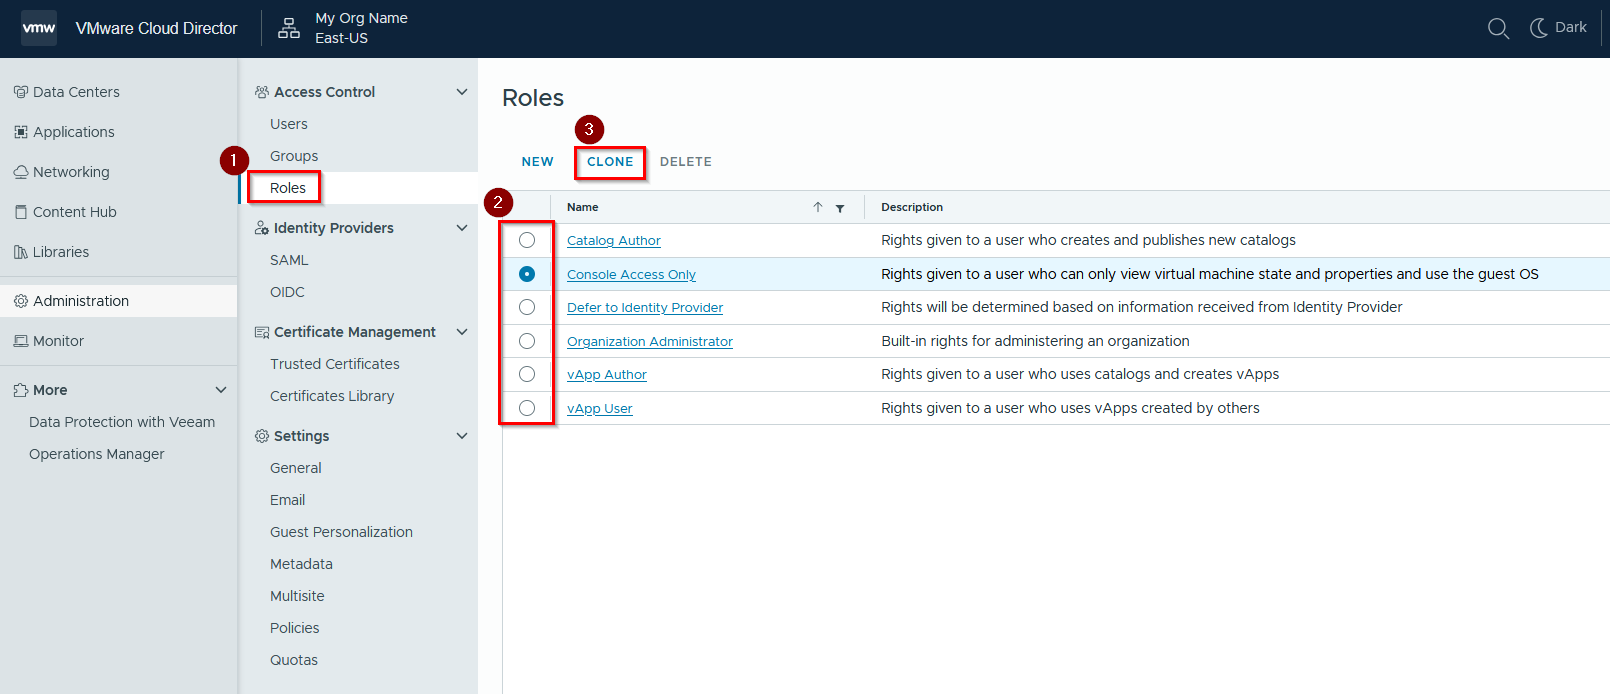
Task: Open the vApp User role link
Action: pos(600,409)
